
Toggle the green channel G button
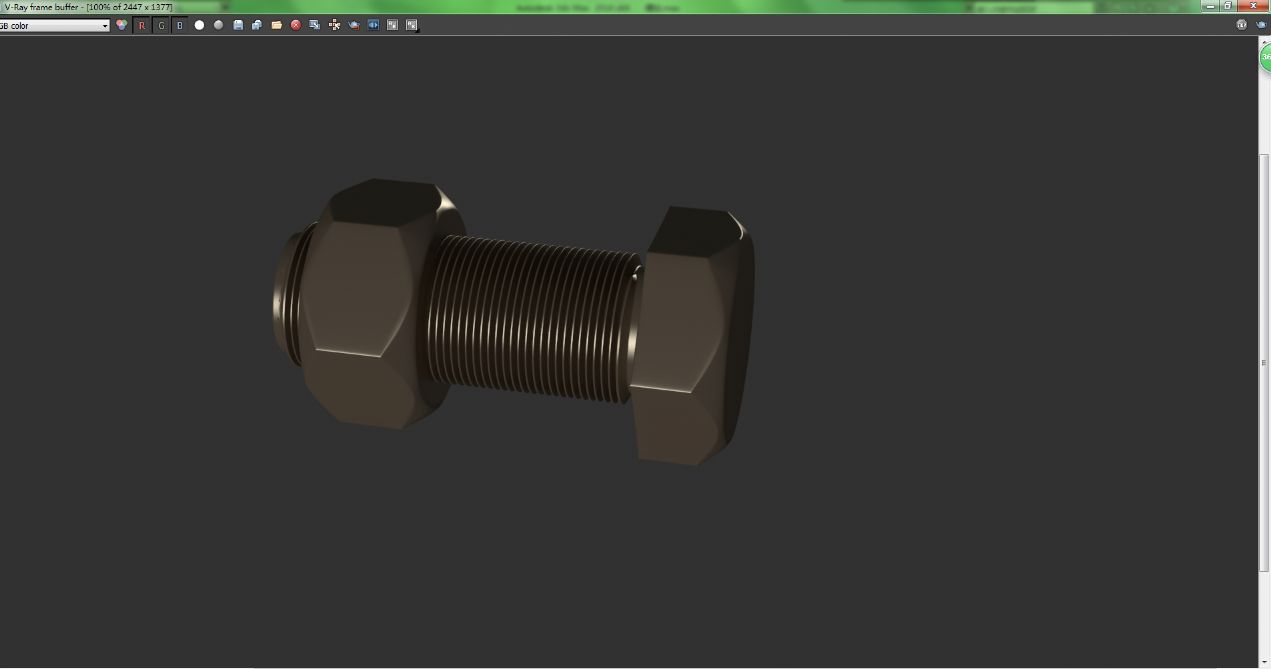click(161, 25)
